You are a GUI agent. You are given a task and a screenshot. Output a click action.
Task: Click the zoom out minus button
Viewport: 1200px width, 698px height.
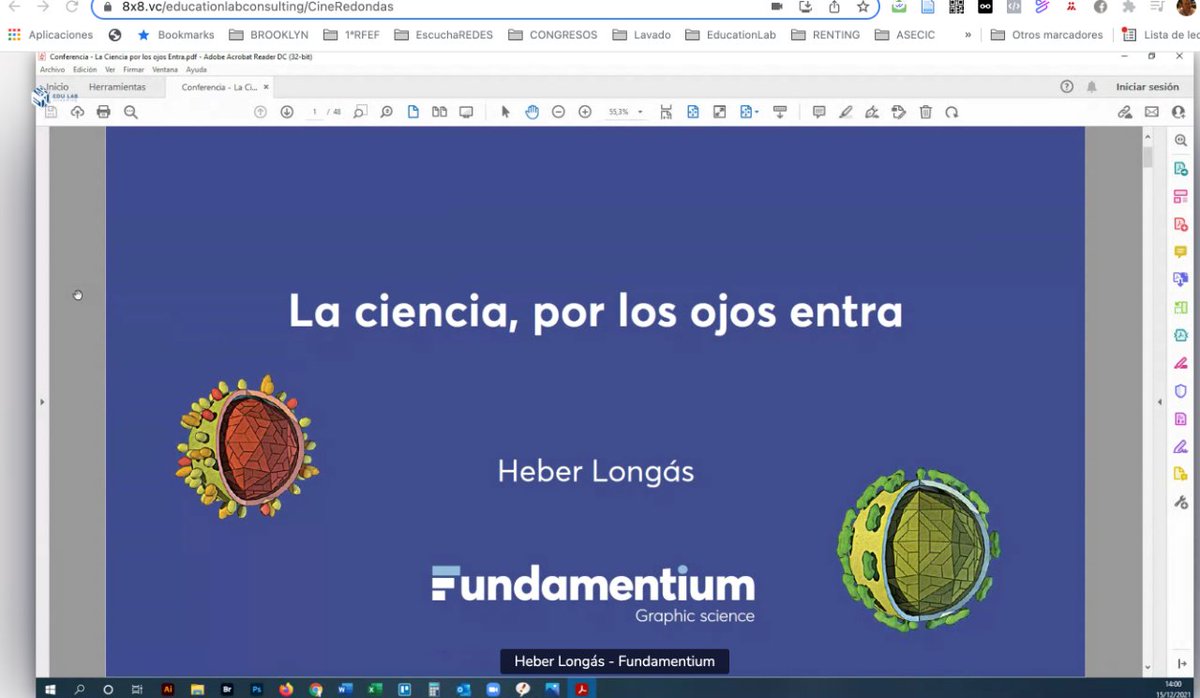click(558, 112)
